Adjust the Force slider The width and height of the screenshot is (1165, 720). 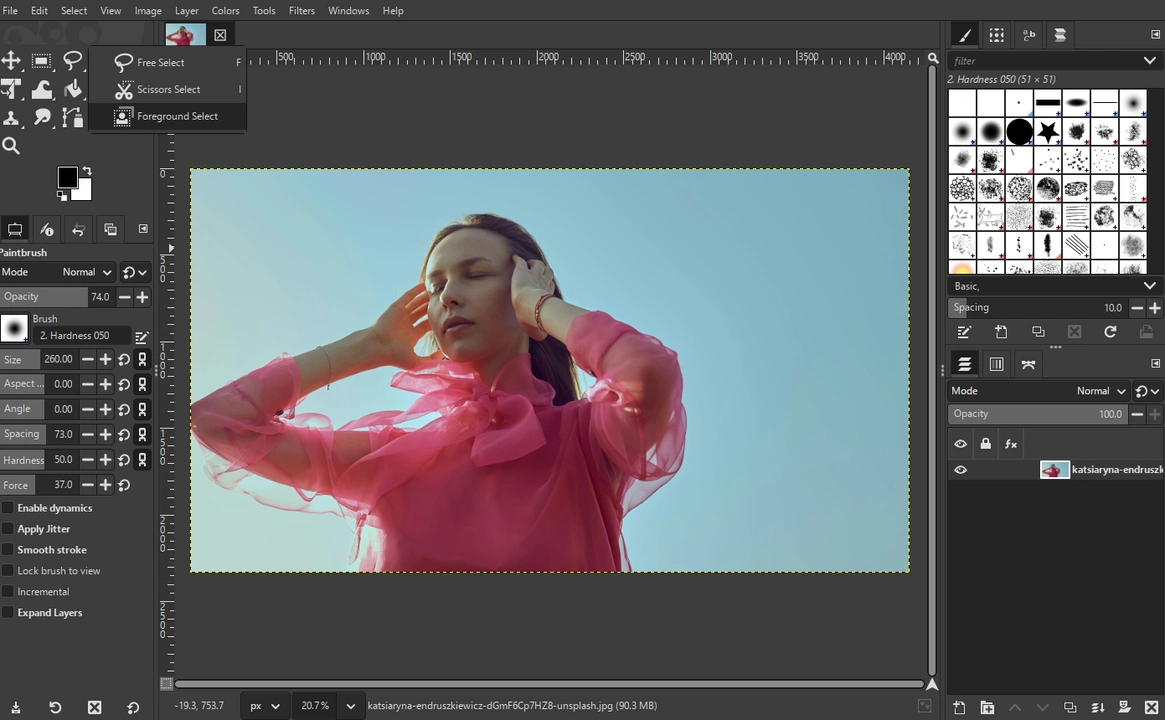38,485
